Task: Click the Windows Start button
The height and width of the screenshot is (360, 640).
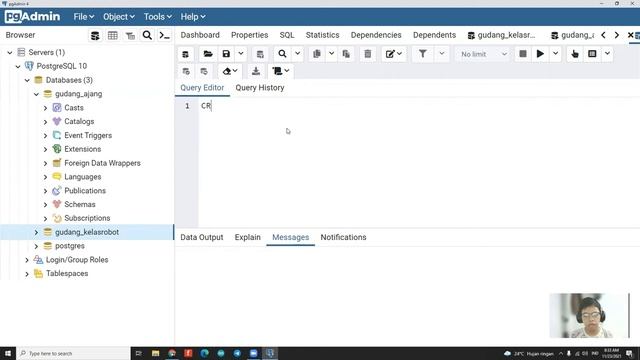Action: click(x=8, y=353)
